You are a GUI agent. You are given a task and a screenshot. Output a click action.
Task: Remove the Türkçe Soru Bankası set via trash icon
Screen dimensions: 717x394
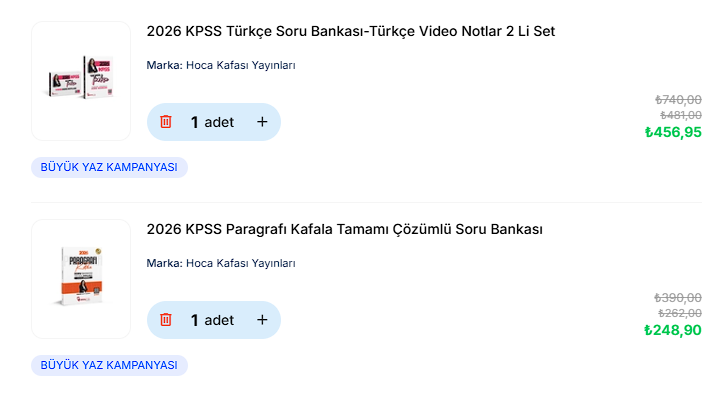166,122
